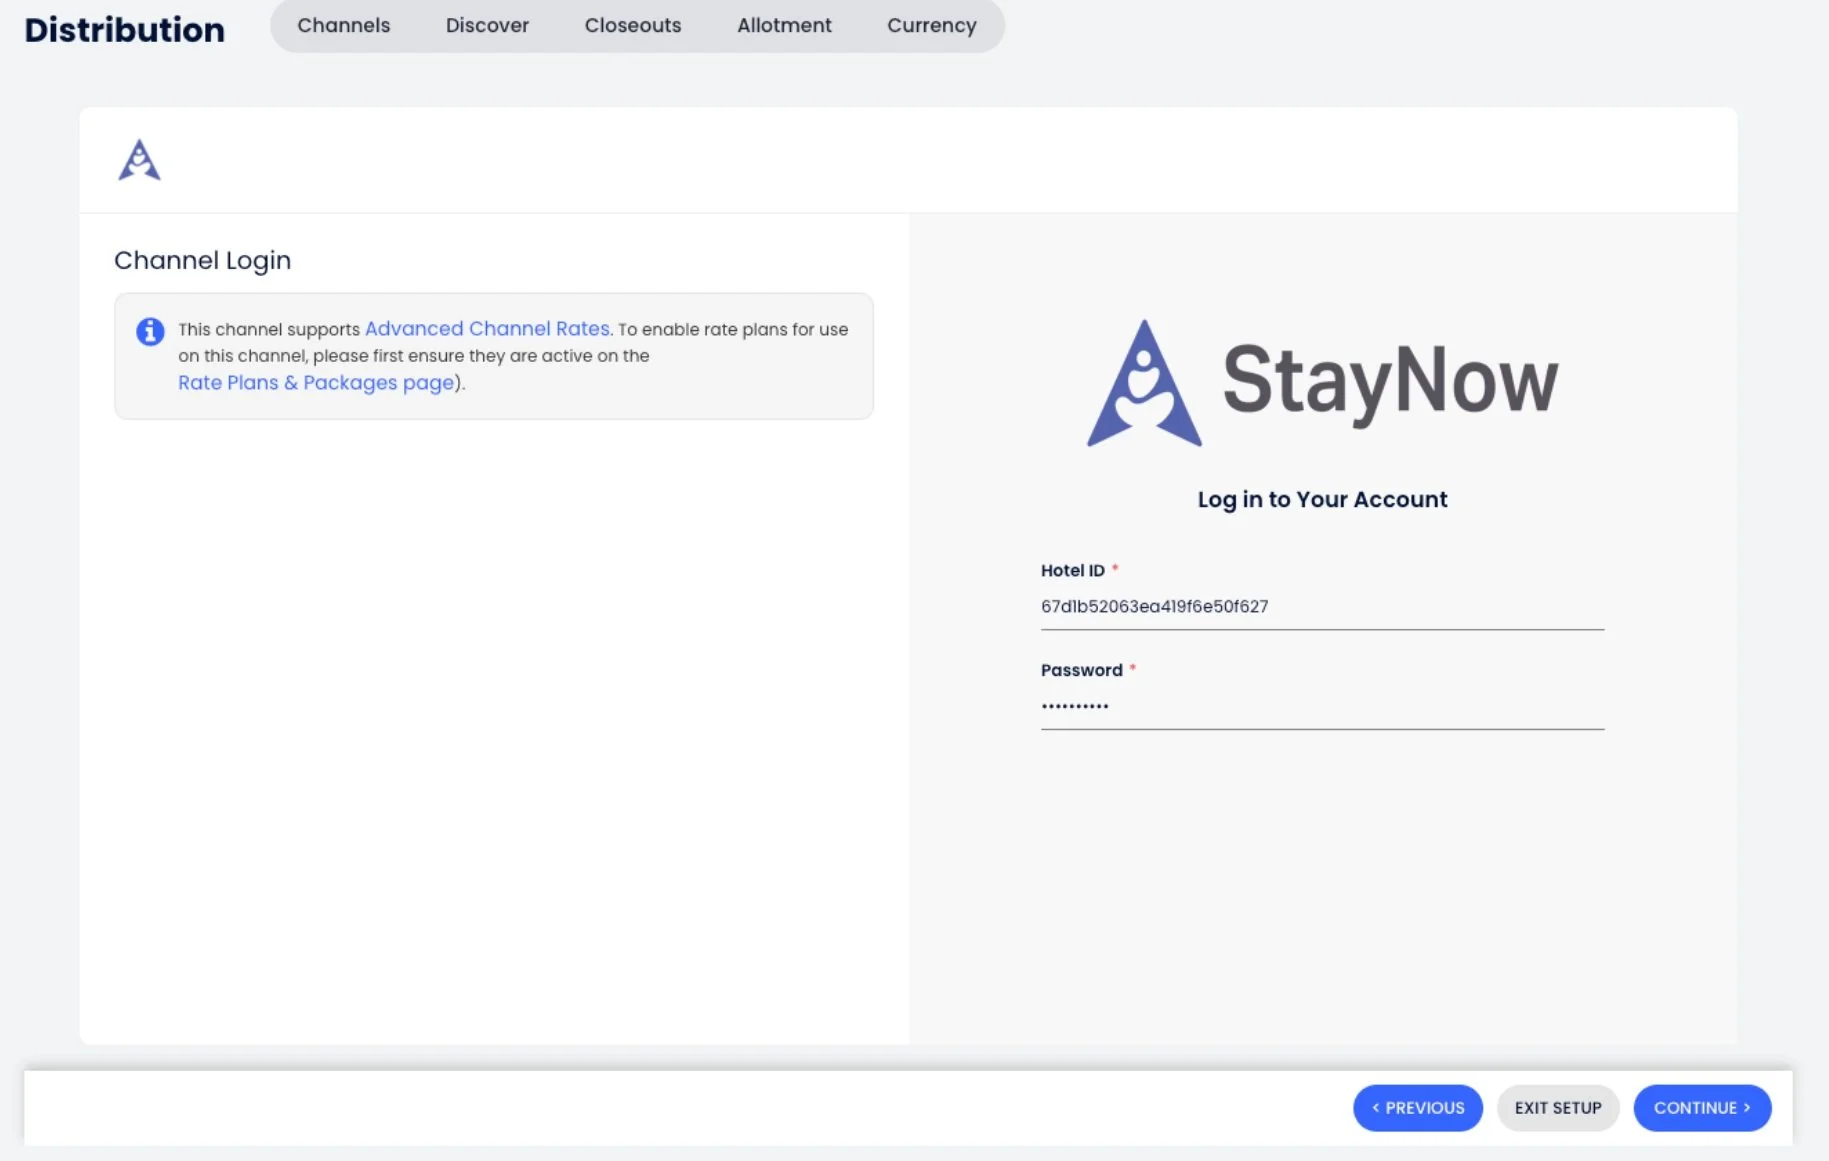This screenshot has height=1161, width=1829.
Task: Click the 'Log in to Your Account' text
Action: (x=1322, y=499)
